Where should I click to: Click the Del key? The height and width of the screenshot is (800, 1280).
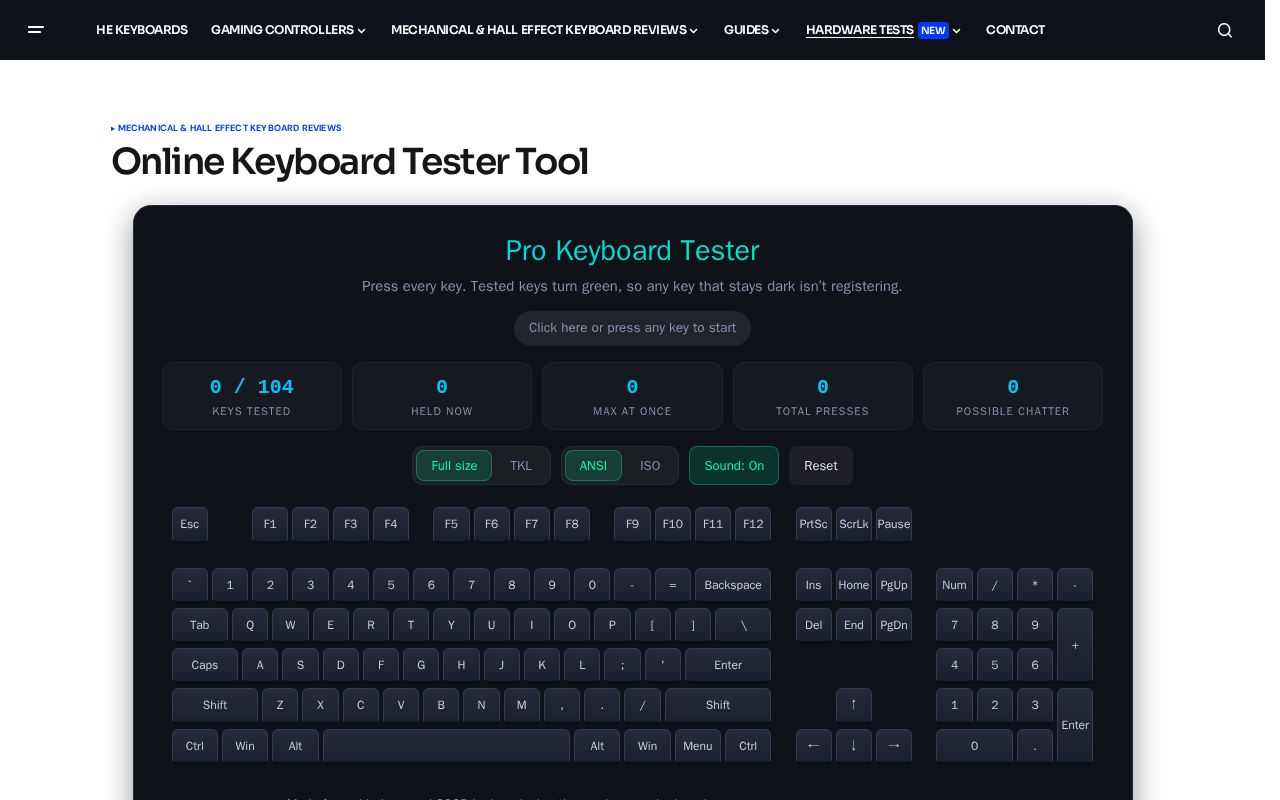(x=814, y=625)
